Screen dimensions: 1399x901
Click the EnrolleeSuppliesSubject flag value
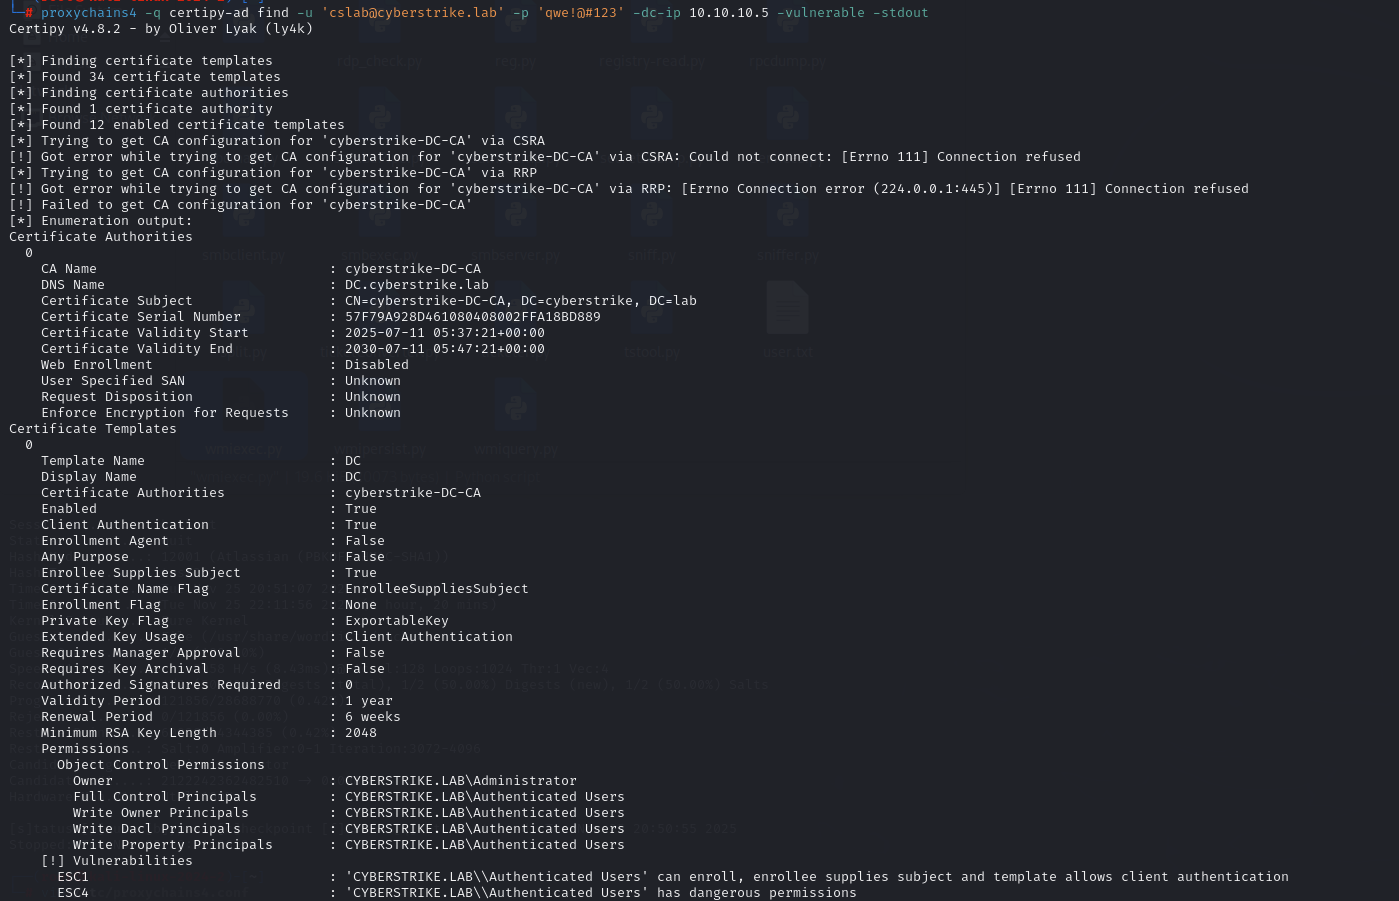click(436, 589)
